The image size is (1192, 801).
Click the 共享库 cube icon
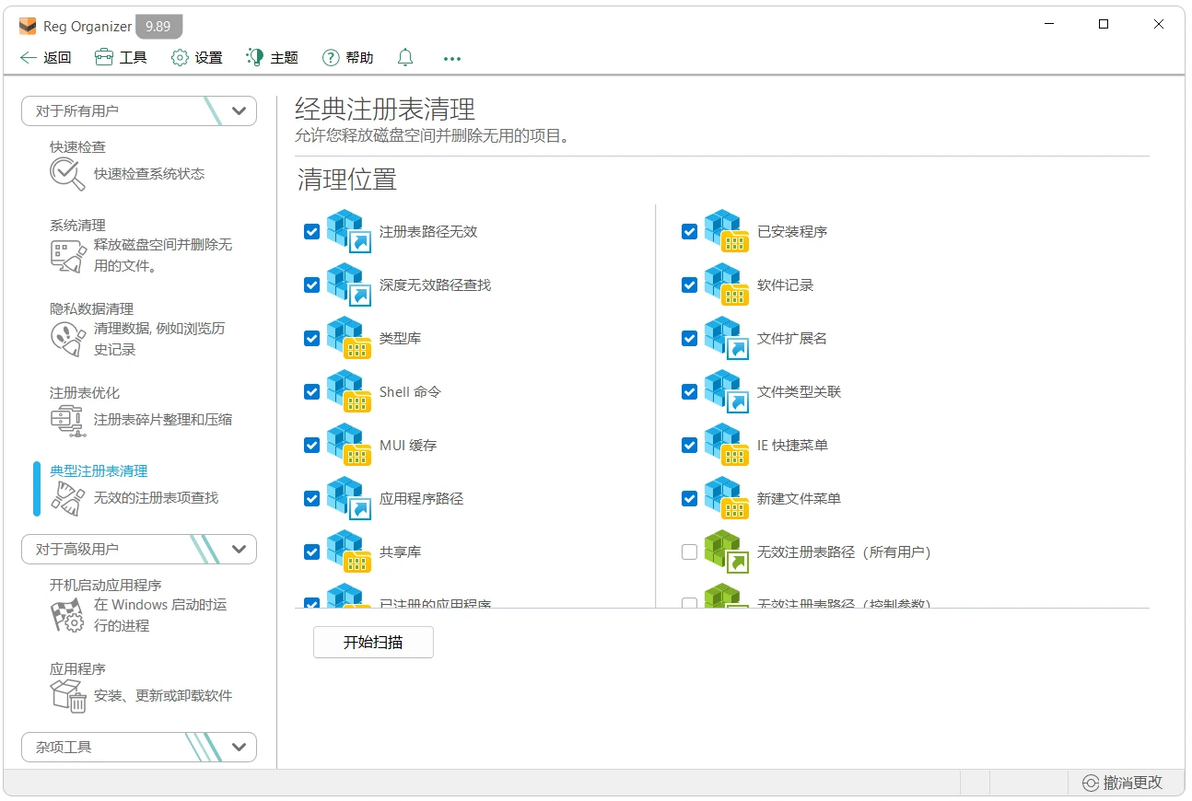(x=349, y=551)
